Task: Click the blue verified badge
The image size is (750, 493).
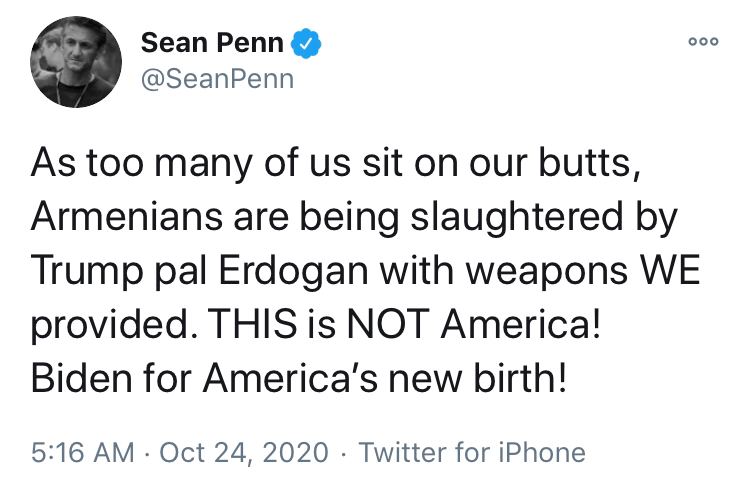Action: click(x=306, y=43)
